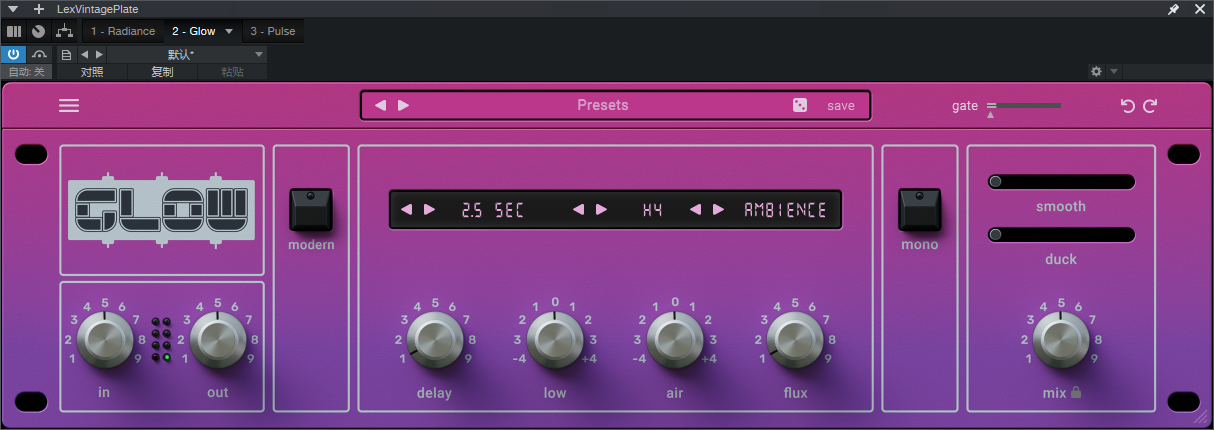1214x430 pixels.
Task: Expand the window menu triangle
Action: (13, 9)
